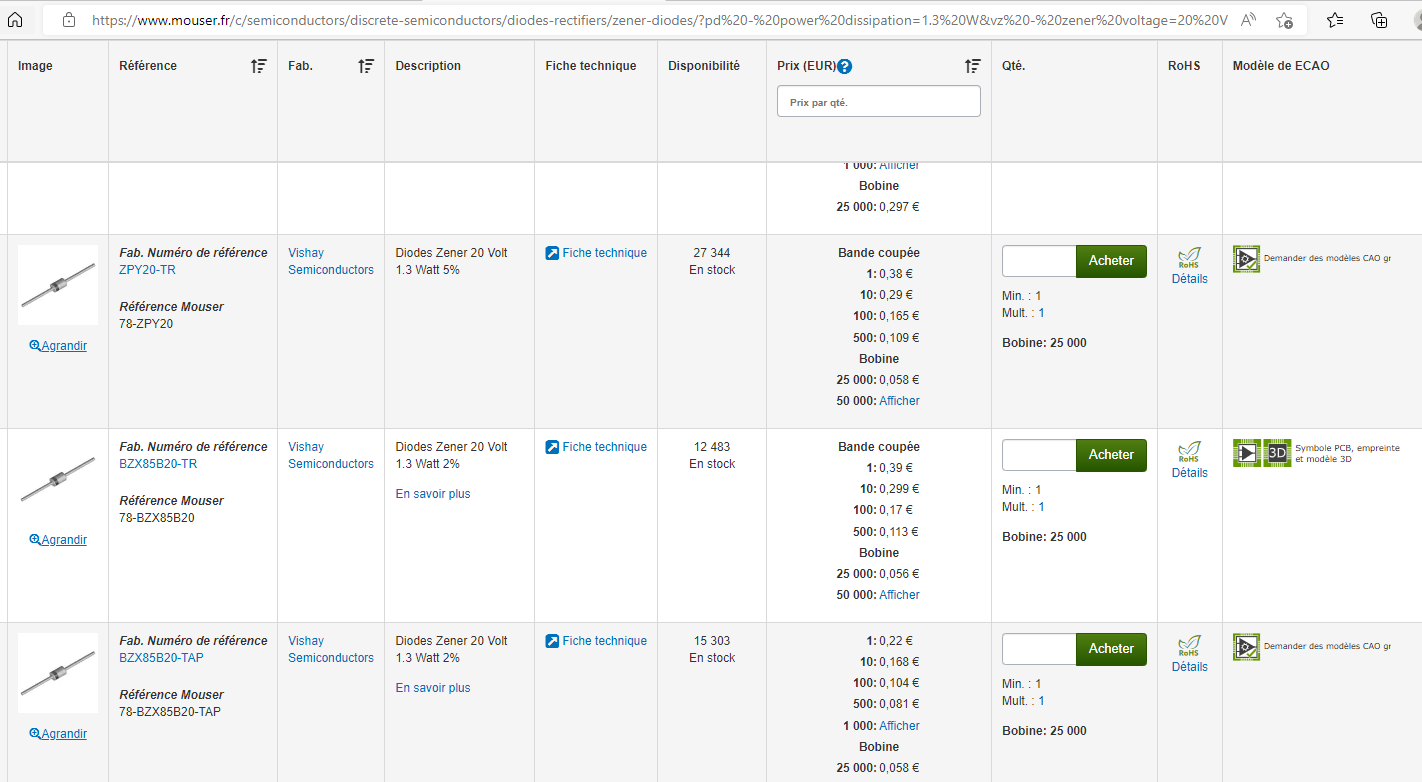The width and height of the screenshot is (1422, 782).
Task: Click the Prix par qté. input field
Action: pyautogui.click(x=878, y=102)
